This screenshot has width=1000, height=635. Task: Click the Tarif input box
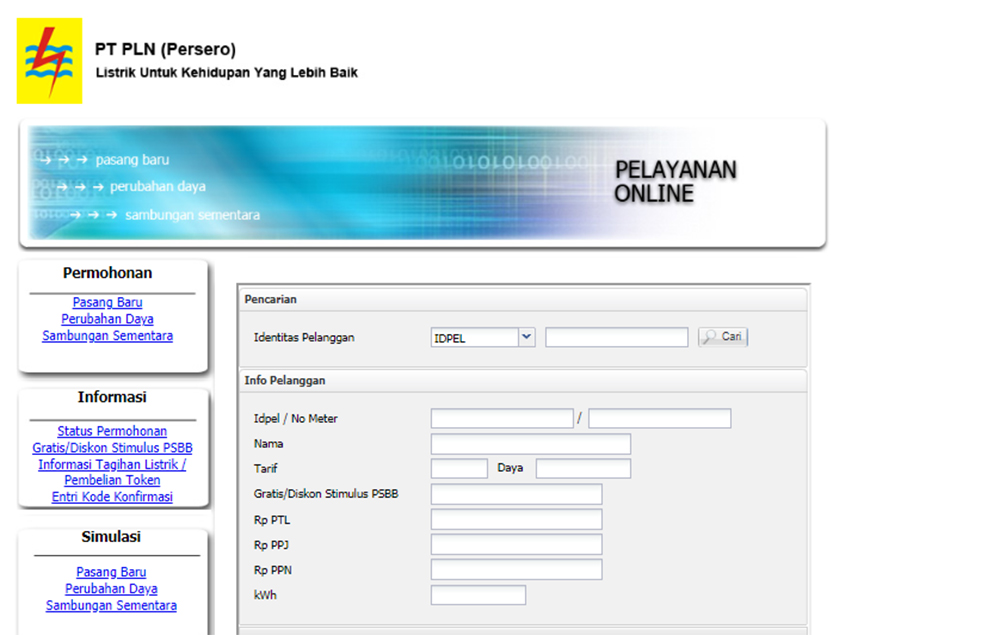pos(459,469)
